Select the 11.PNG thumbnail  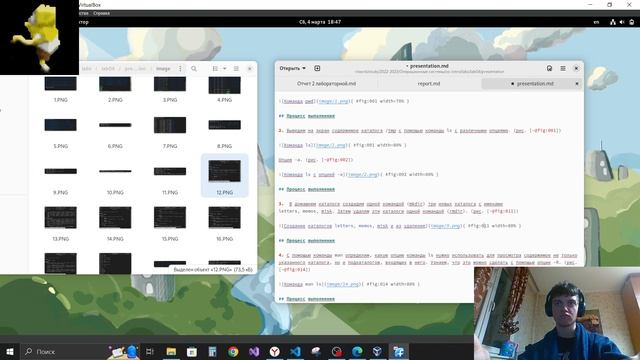click(x=170, y=171)
